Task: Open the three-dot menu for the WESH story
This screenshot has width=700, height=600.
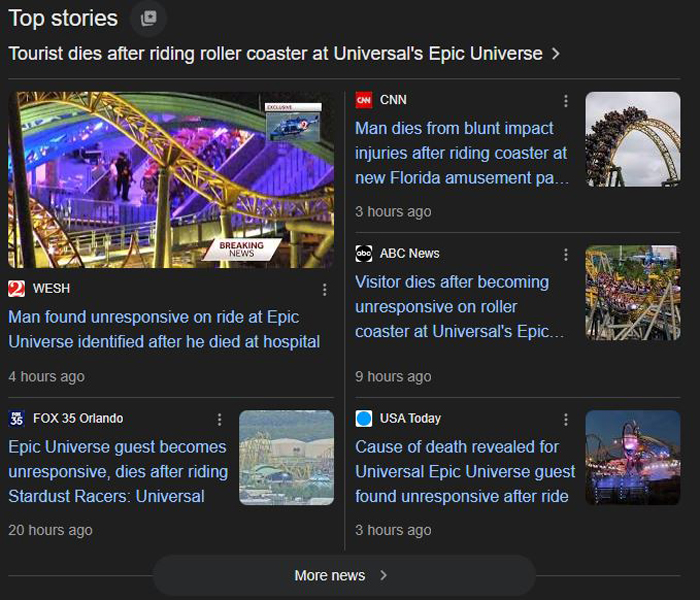Action: click(325, 290)
